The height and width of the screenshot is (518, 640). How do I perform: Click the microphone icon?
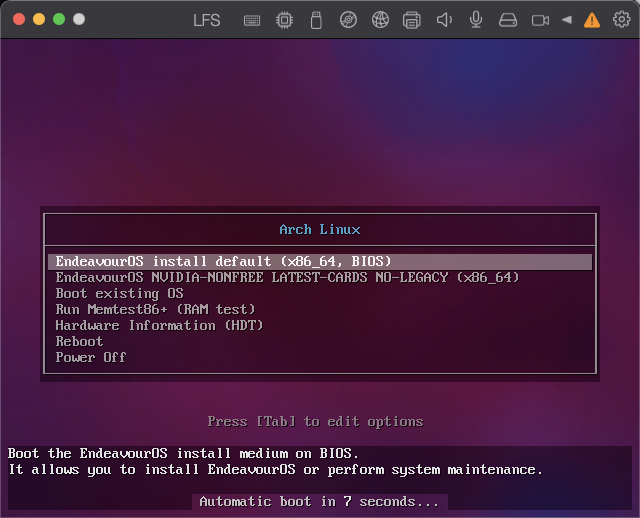point(476,20)
